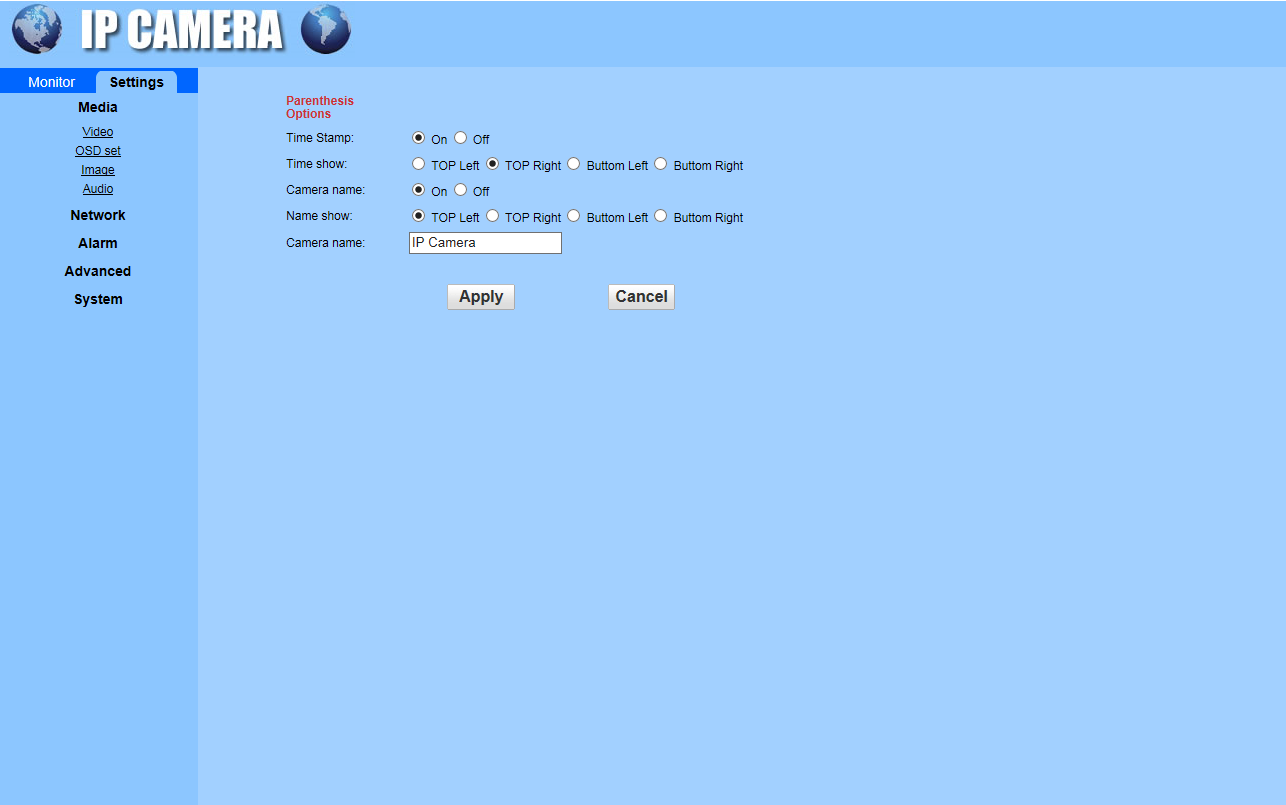Click the left globe logo icon

[x=37, y=30]
